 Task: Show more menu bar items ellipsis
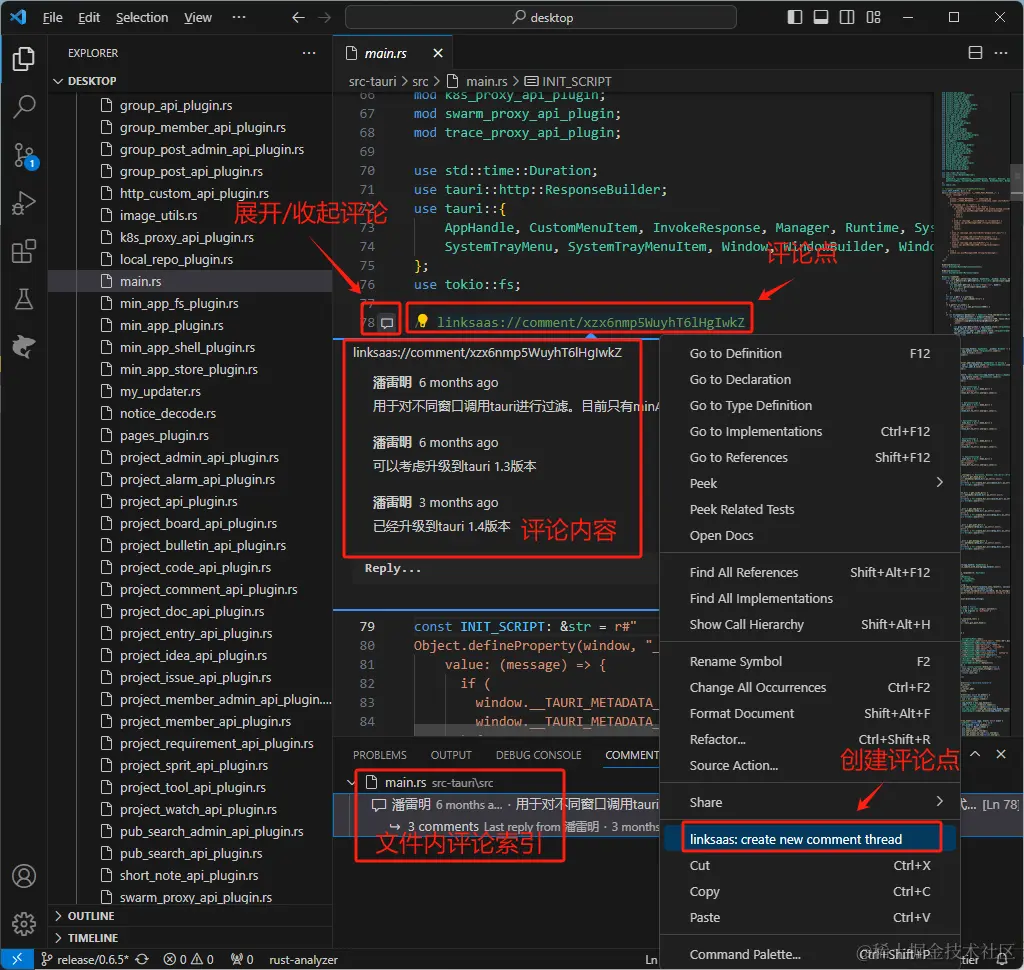click(239, 18)
